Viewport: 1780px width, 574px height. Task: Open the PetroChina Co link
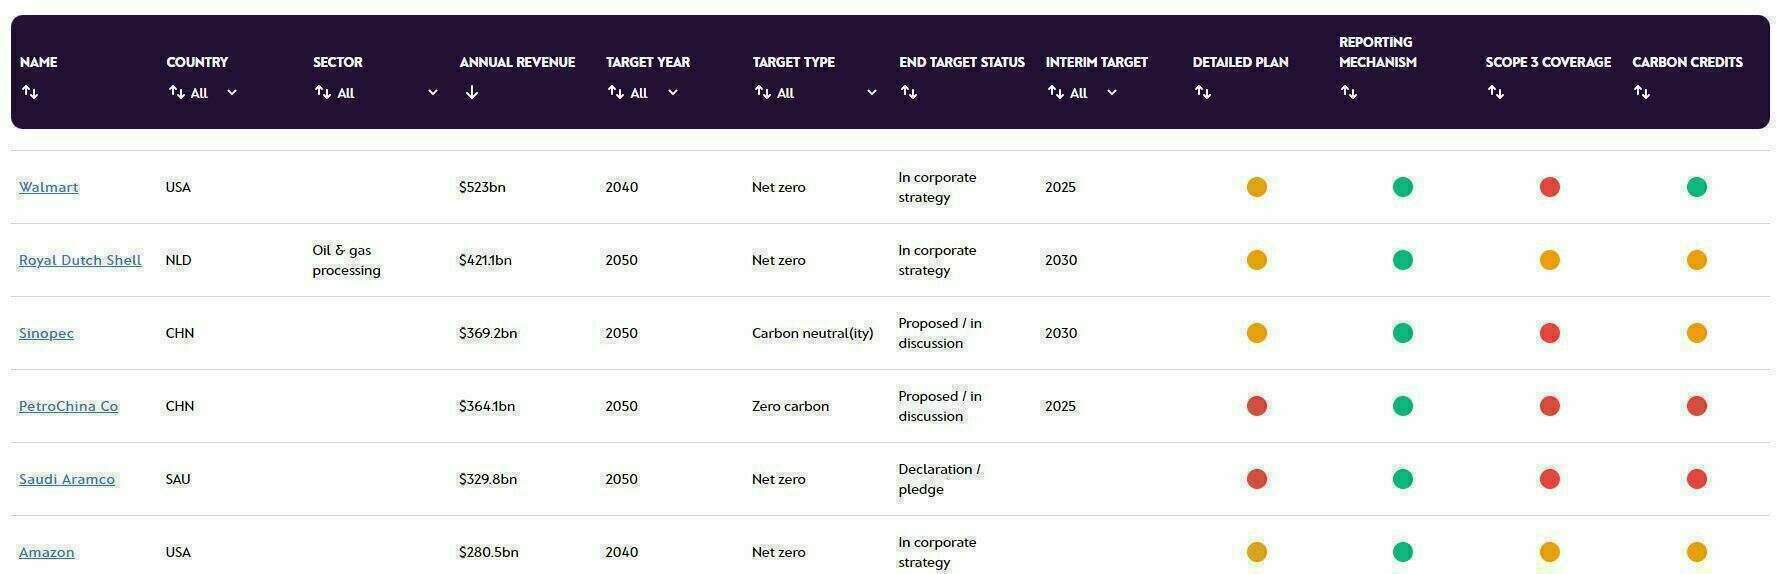point(68,406)
